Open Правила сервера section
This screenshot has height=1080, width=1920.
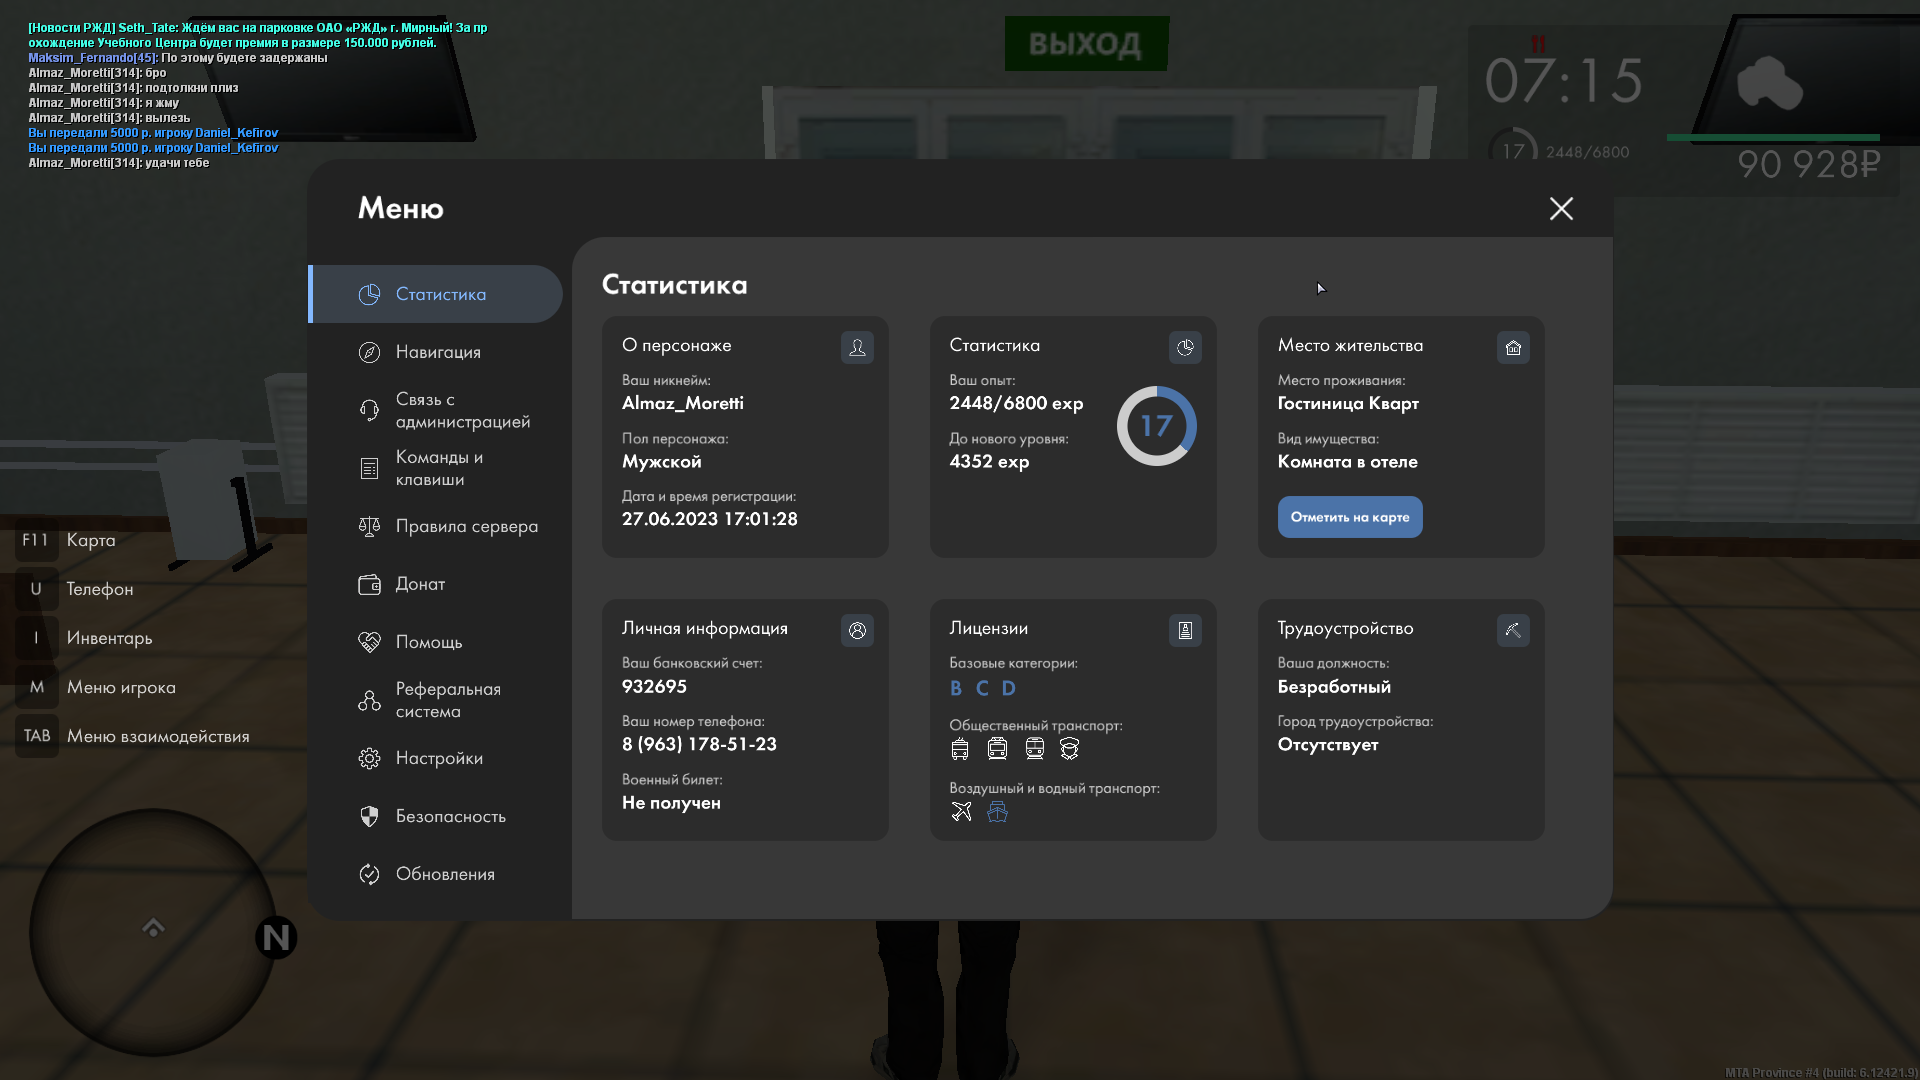tap(466, 526)
